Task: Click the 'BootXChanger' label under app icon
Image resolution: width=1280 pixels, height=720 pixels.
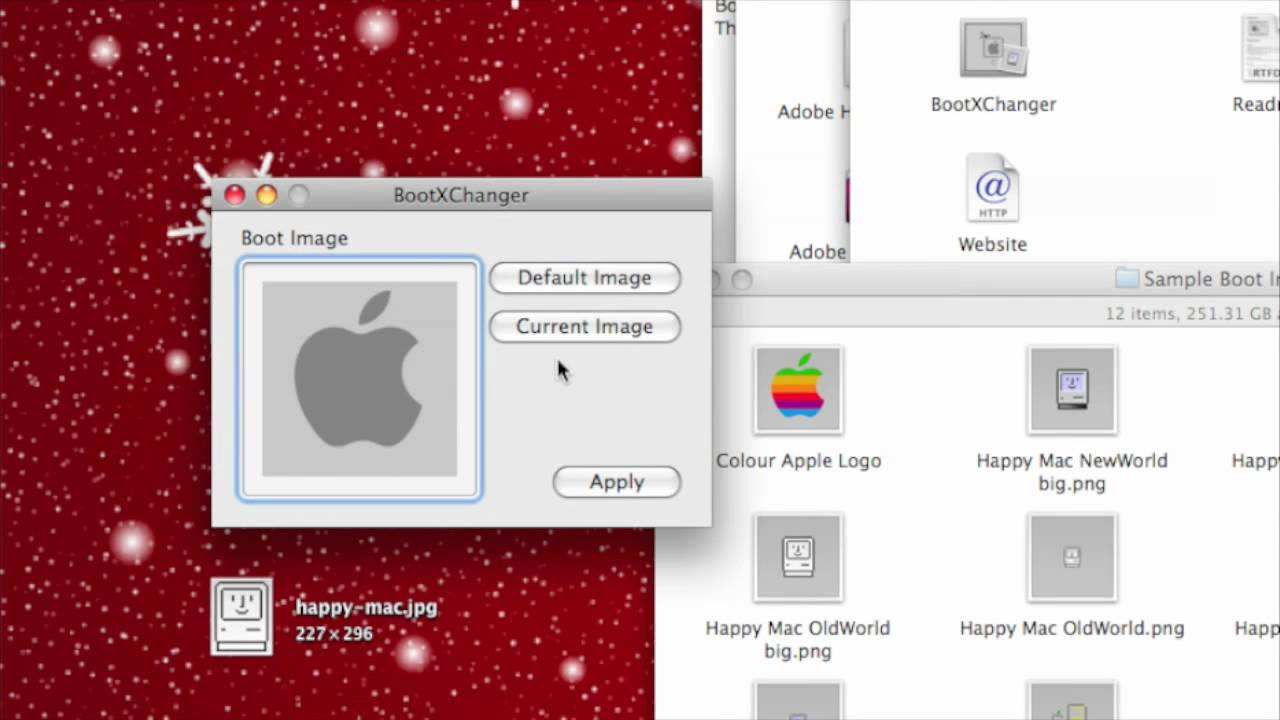Action: pyautogui.click(x=993, y=104)
